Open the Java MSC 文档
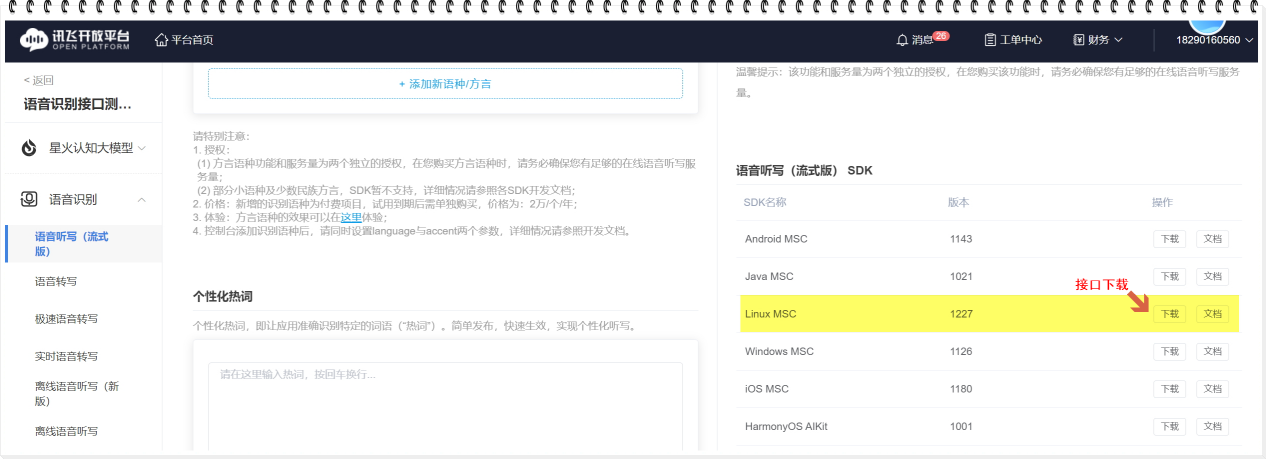 coord(1212,276)
